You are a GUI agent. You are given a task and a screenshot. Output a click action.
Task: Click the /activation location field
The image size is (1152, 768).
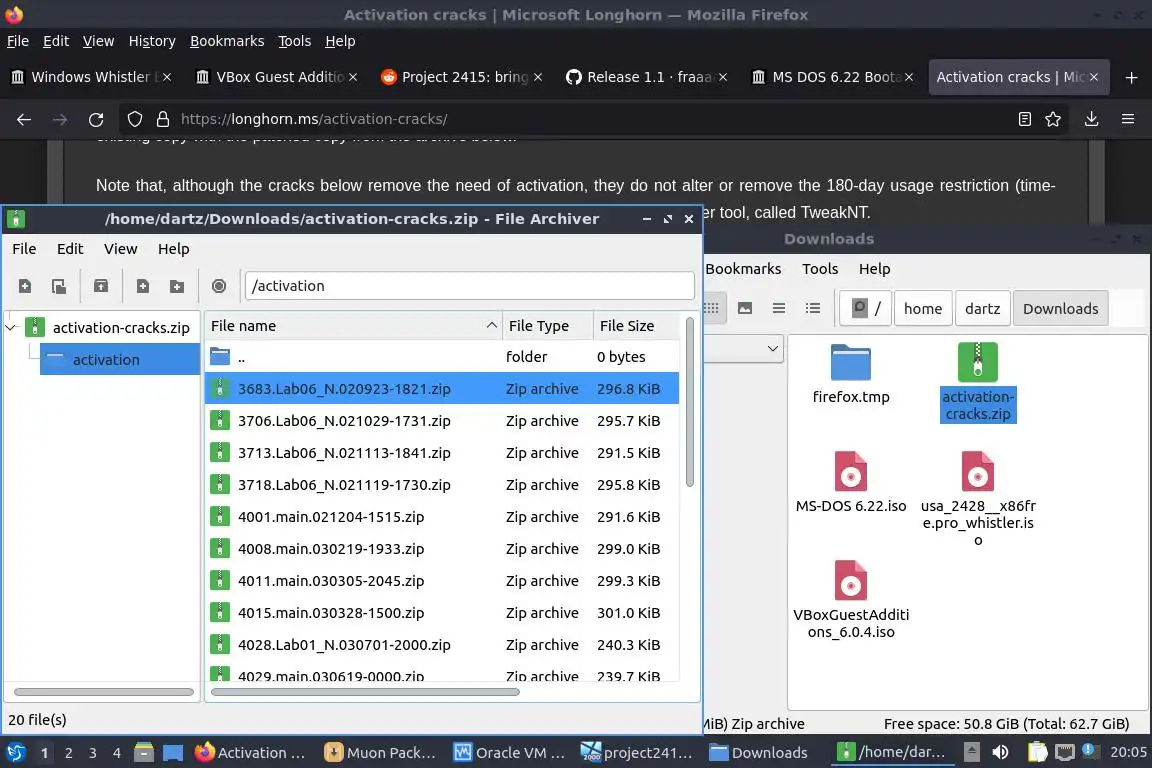pos(469,286)
